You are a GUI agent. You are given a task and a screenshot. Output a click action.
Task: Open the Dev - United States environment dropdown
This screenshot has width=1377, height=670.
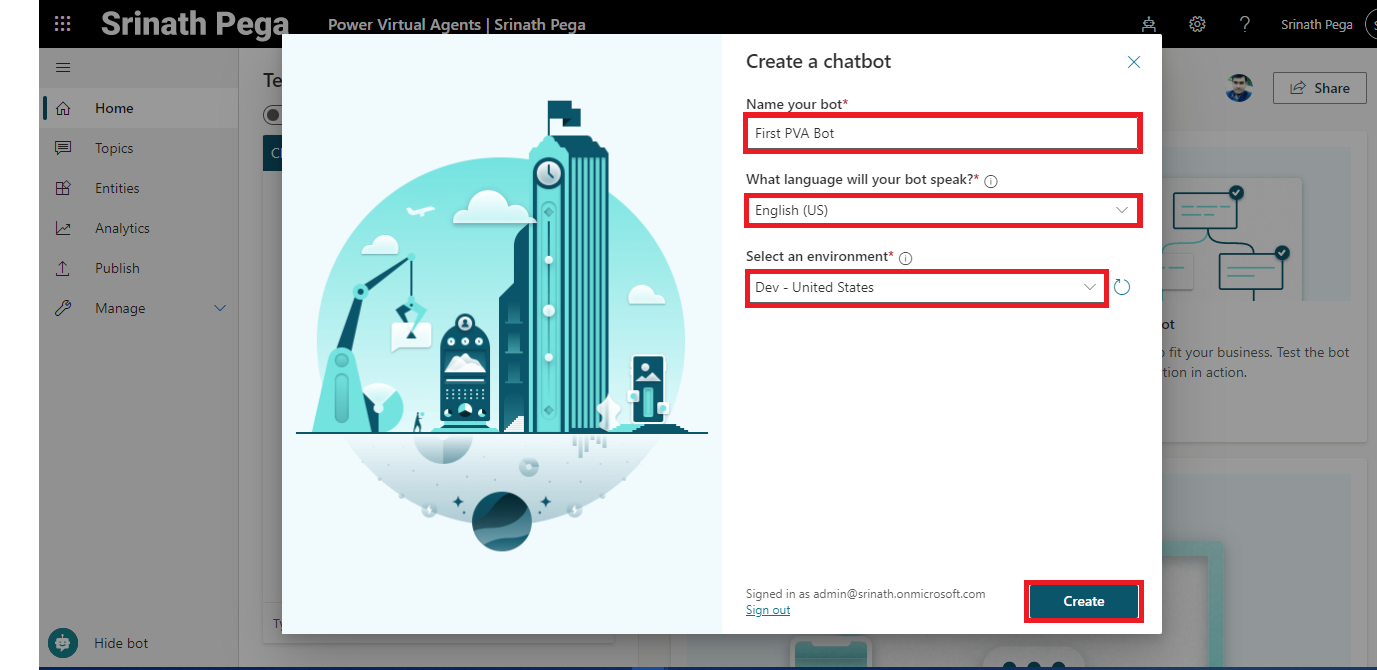pyautogui.click(x=926, y=288)
